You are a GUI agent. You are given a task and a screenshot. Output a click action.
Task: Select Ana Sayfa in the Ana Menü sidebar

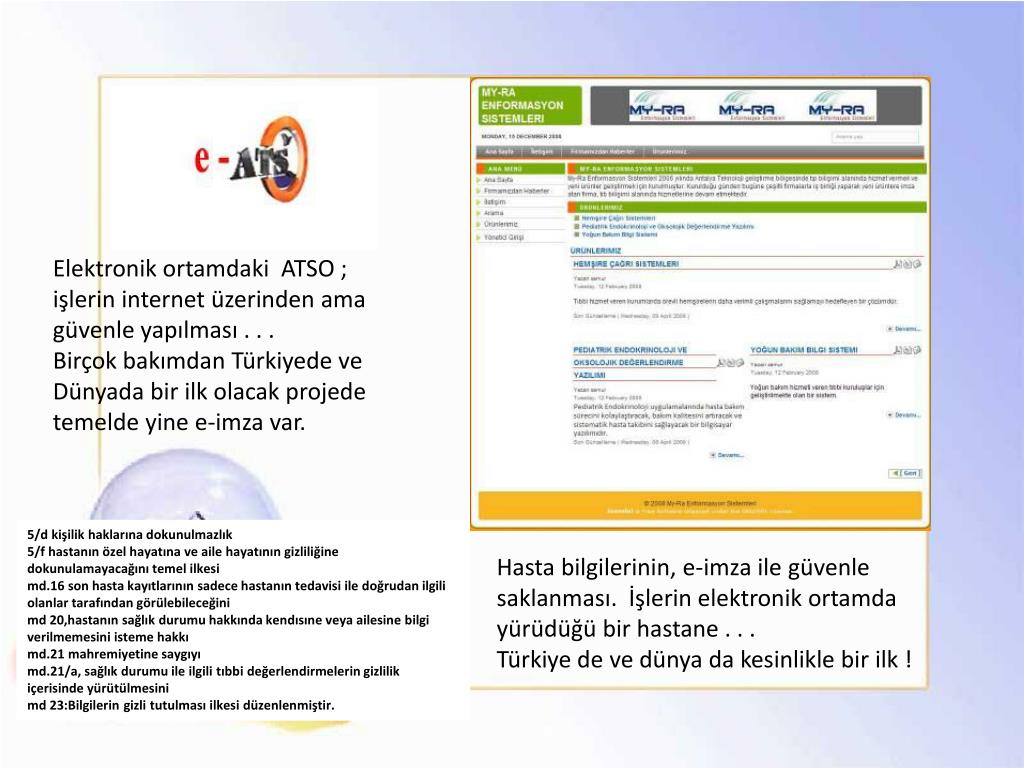pos(498,180)
